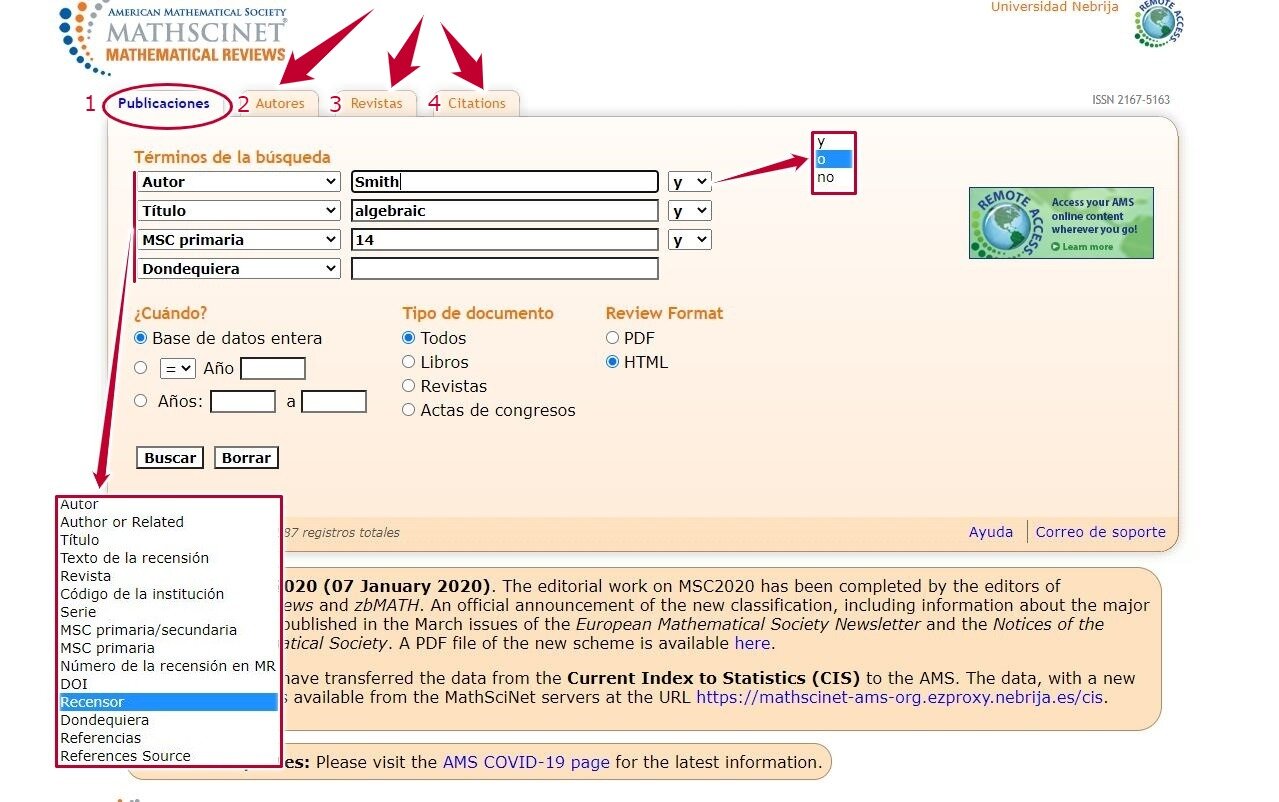This screenshot has height=802, width=1279.
Task: Click the search field containing algebraic
Action: 505,211
